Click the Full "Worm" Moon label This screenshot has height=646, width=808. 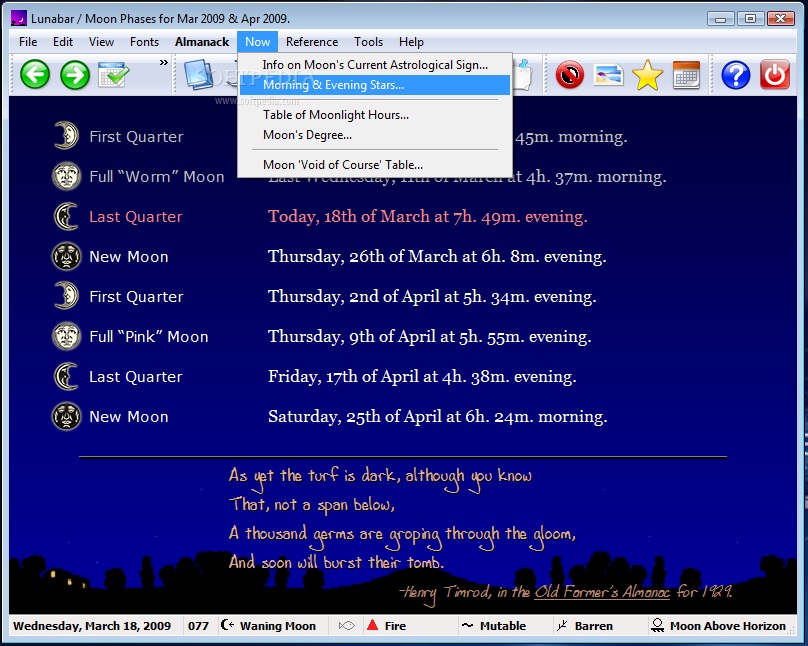coord(157,177)
